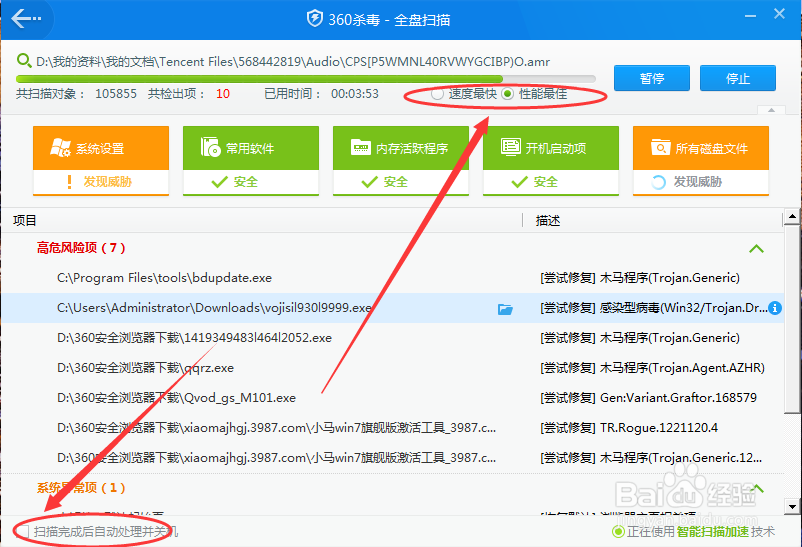This screenshot has width=802, height=547.
Task: Click the exclamation warning icon under 系统设置
Action: point(70,182)
